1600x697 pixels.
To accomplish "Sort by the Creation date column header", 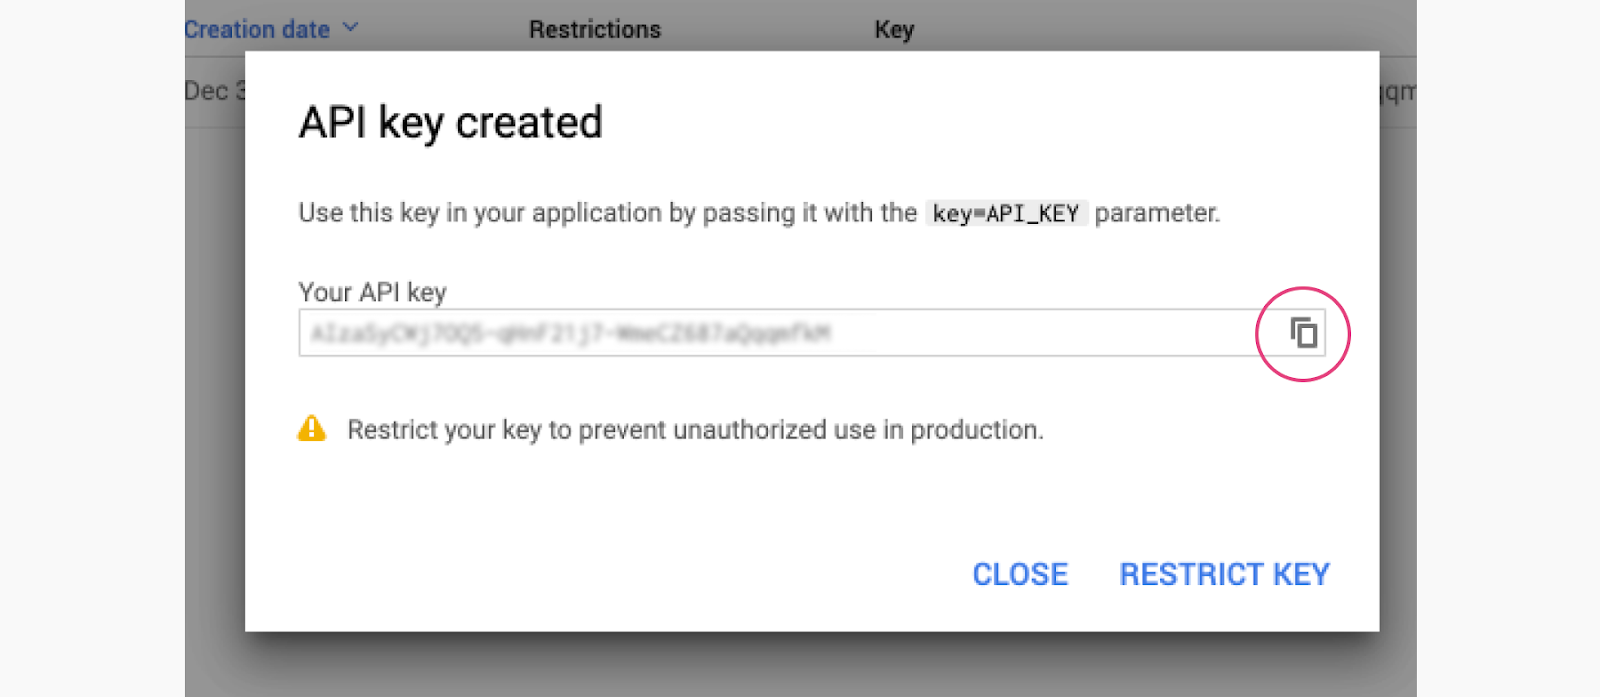I will [x=257, y=29].
